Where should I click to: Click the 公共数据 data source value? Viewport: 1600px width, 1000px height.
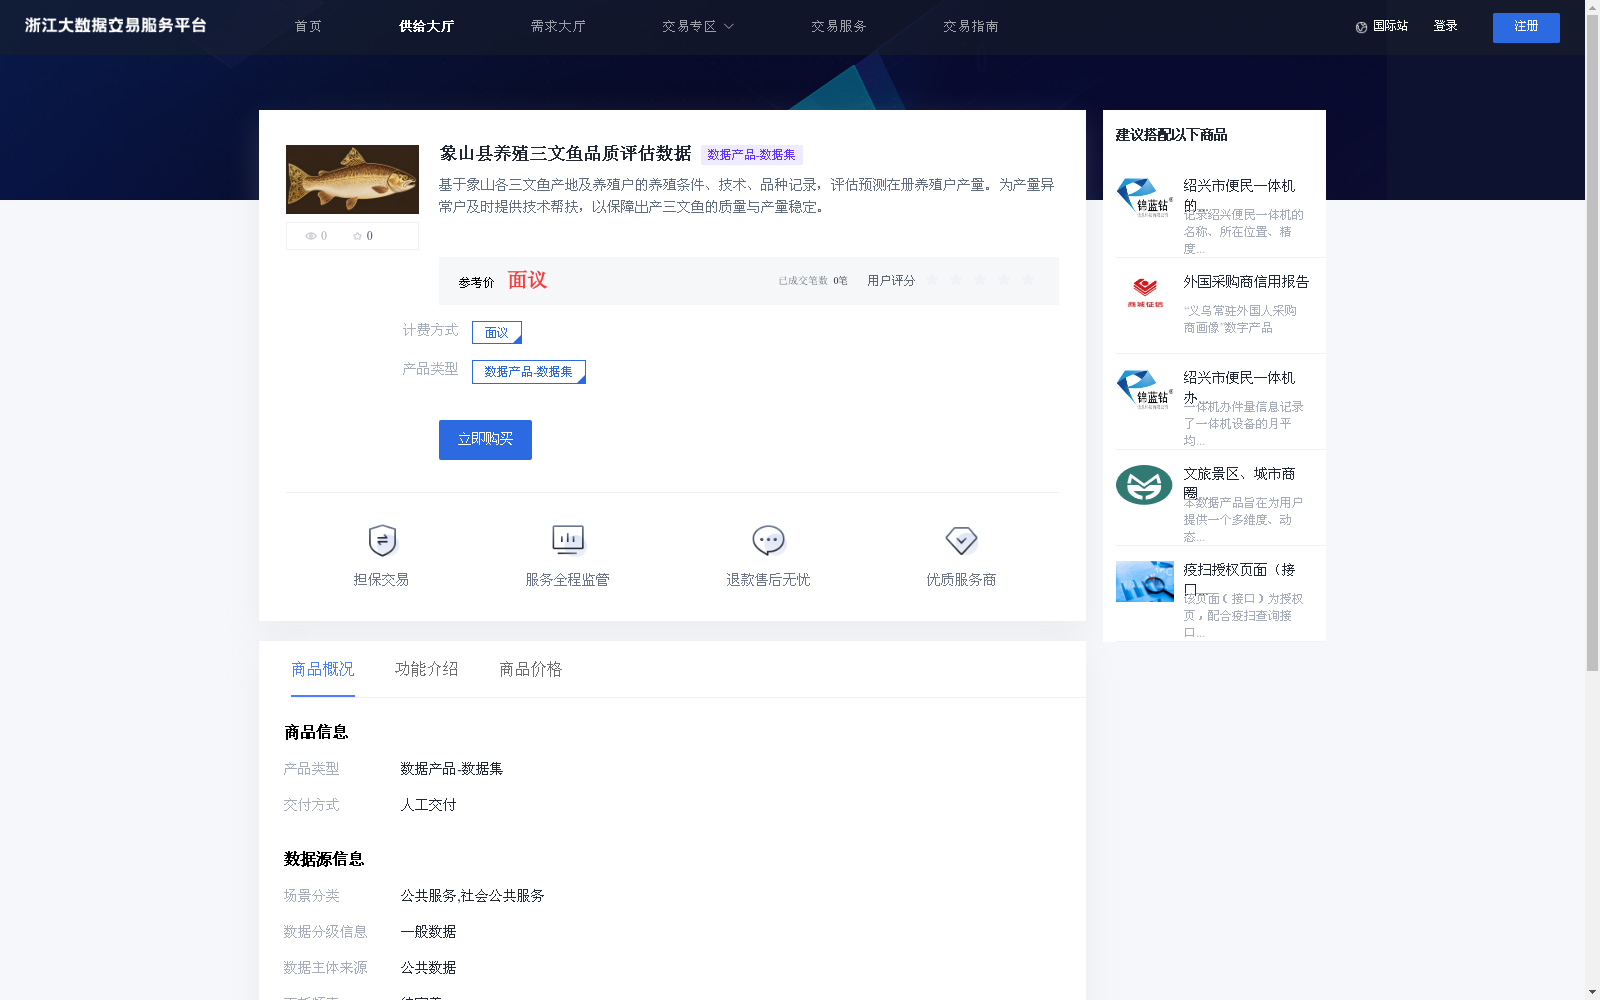tap(428, 968)
